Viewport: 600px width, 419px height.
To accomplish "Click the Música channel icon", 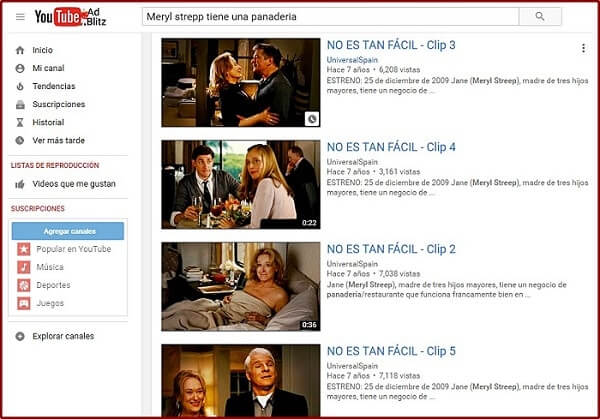I will point(24,267).
